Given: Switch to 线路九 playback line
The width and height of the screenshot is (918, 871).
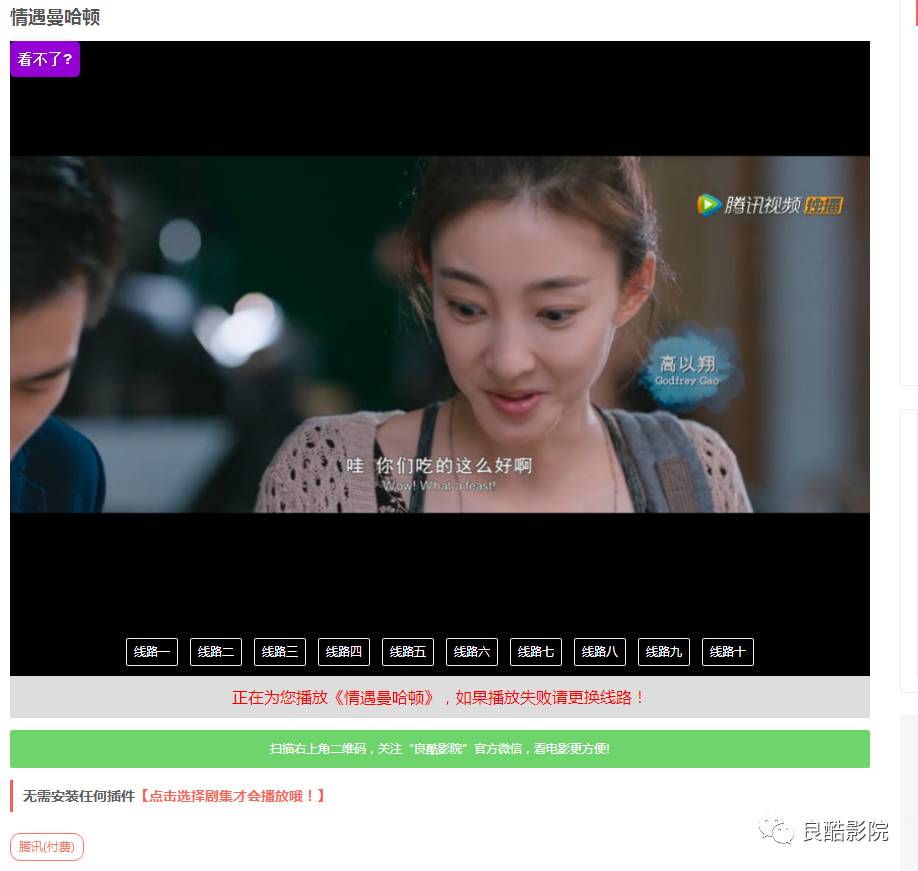Looking at the screenshot, I should click(x=664, y=651).
